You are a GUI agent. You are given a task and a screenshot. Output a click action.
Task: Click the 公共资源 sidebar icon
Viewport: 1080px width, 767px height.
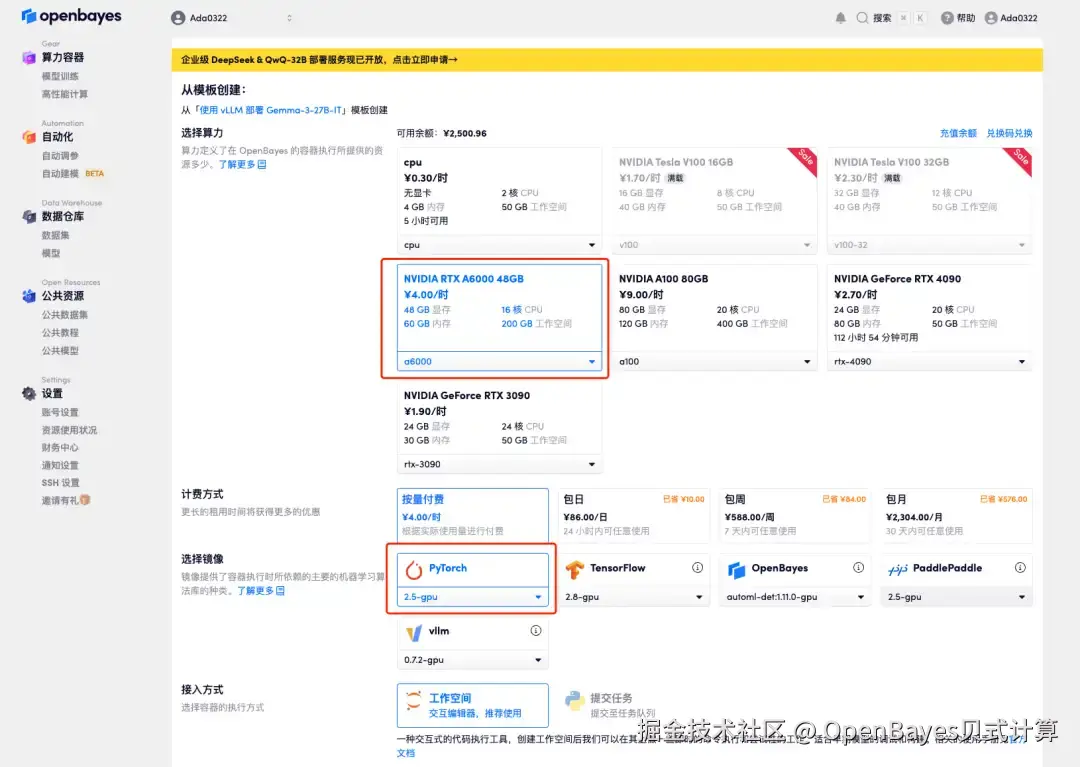click(x=28, y=296)
